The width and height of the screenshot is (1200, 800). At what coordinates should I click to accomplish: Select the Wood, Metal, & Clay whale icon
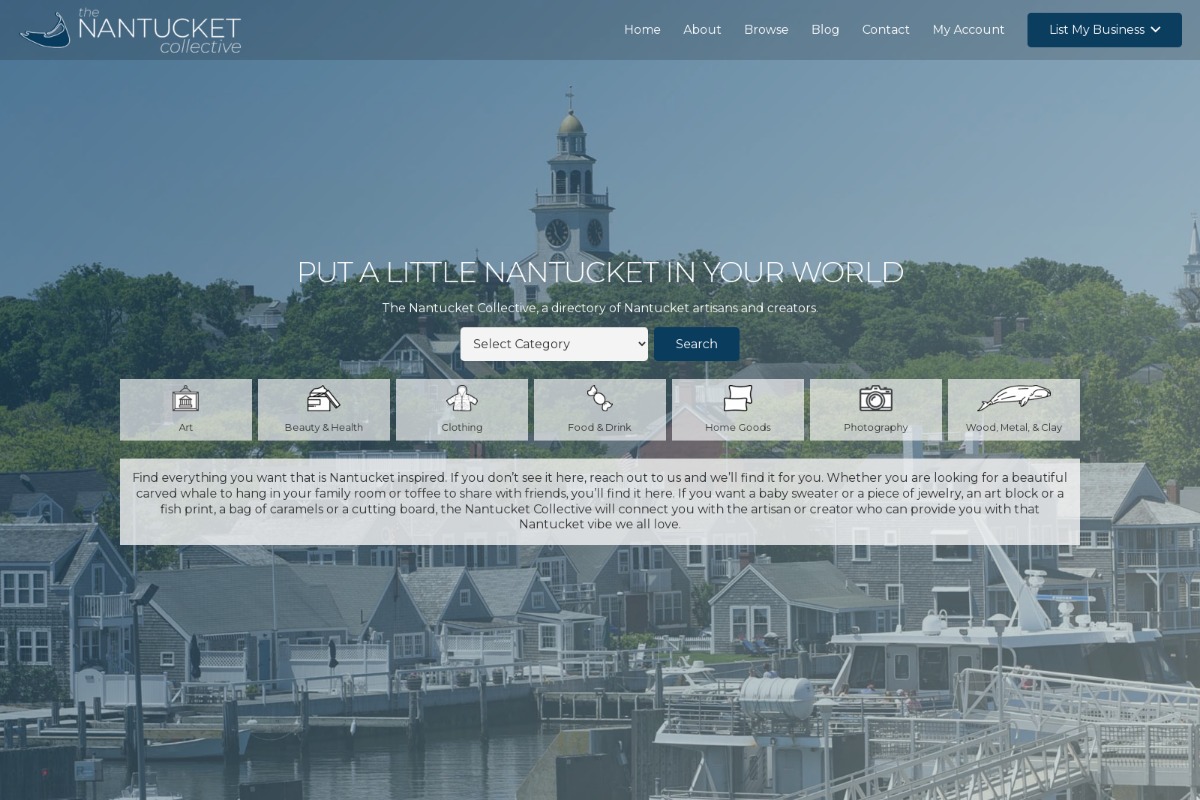click(x=1014, y=398)
